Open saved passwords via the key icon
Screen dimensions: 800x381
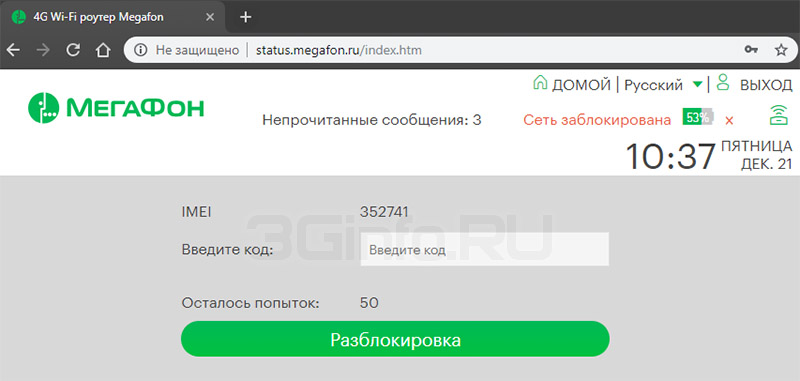click(x=751, y=49)
